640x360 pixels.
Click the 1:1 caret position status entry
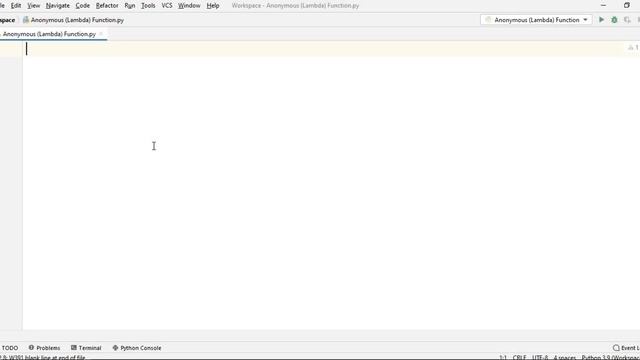coord(503,357)
